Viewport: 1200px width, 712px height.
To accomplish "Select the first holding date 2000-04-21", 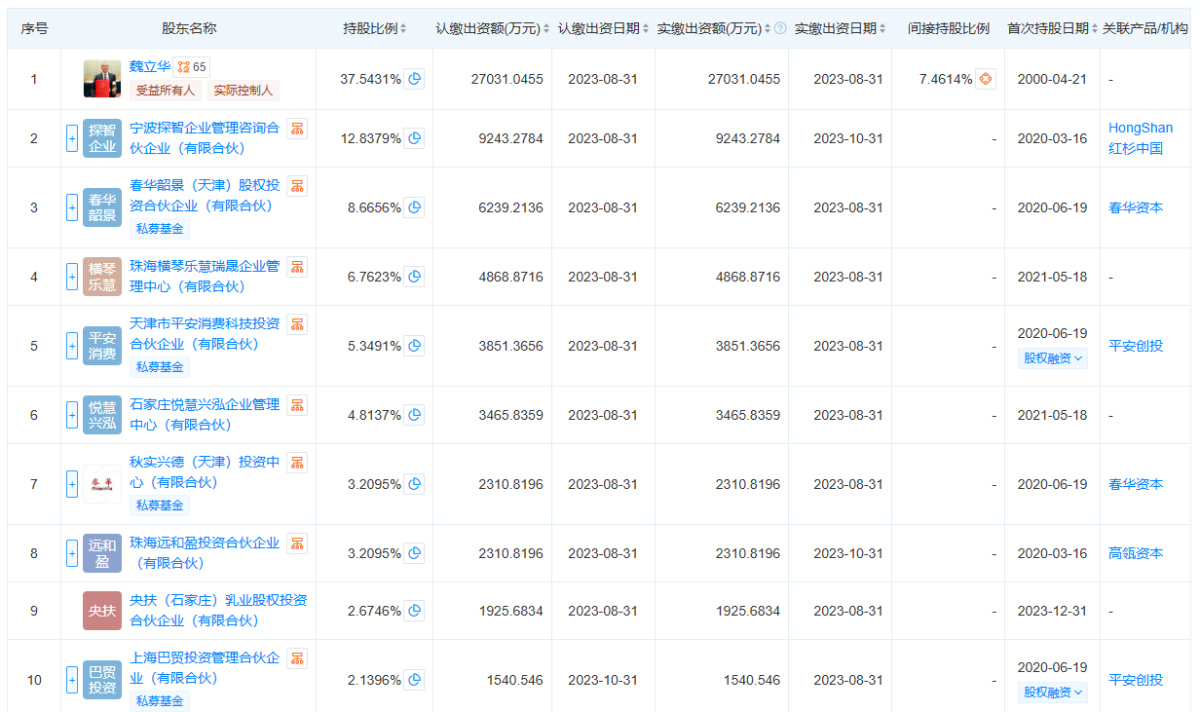I will pyautogui.click(x=1052, y=79).
